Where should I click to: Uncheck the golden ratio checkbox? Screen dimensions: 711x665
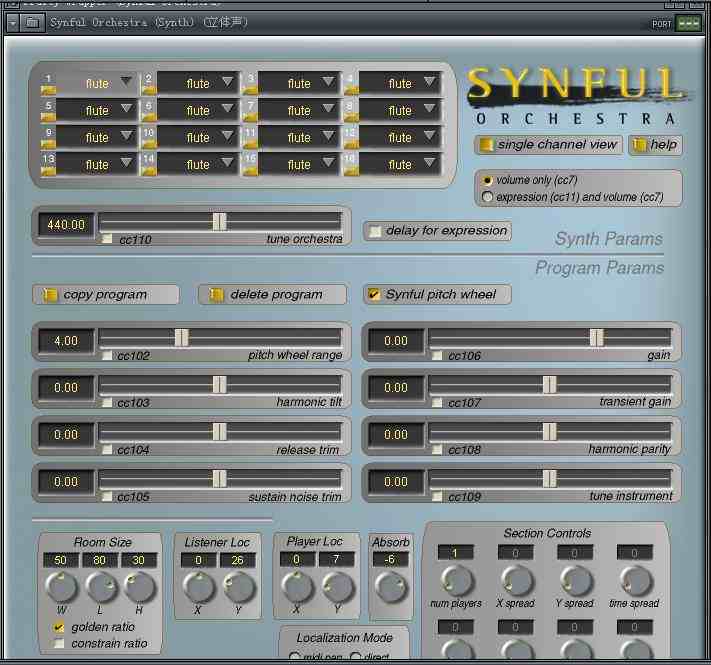pyautogui.click(x=59, y=627)
